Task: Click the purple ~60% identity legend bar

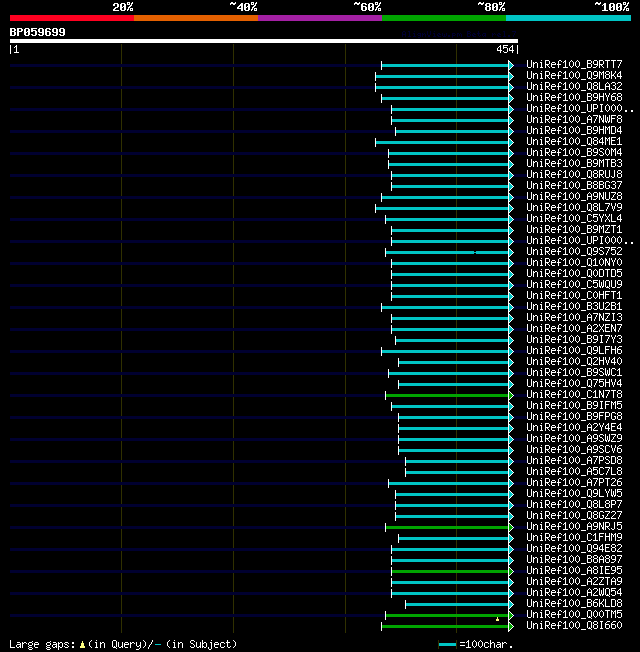Action: click(320, 18)
